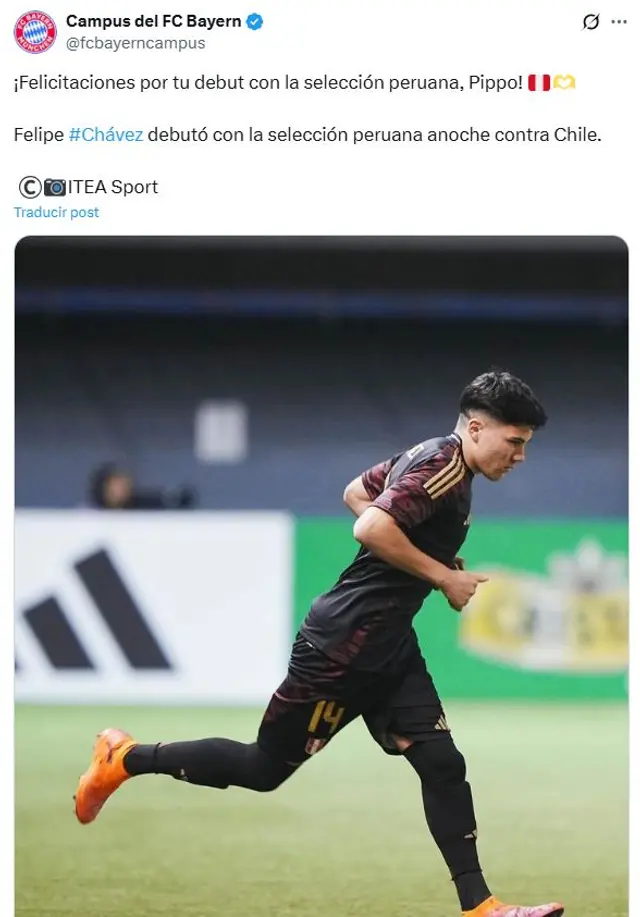
Task: Click the Adidas logo board in photo
Action: click(x=153, y=607)
